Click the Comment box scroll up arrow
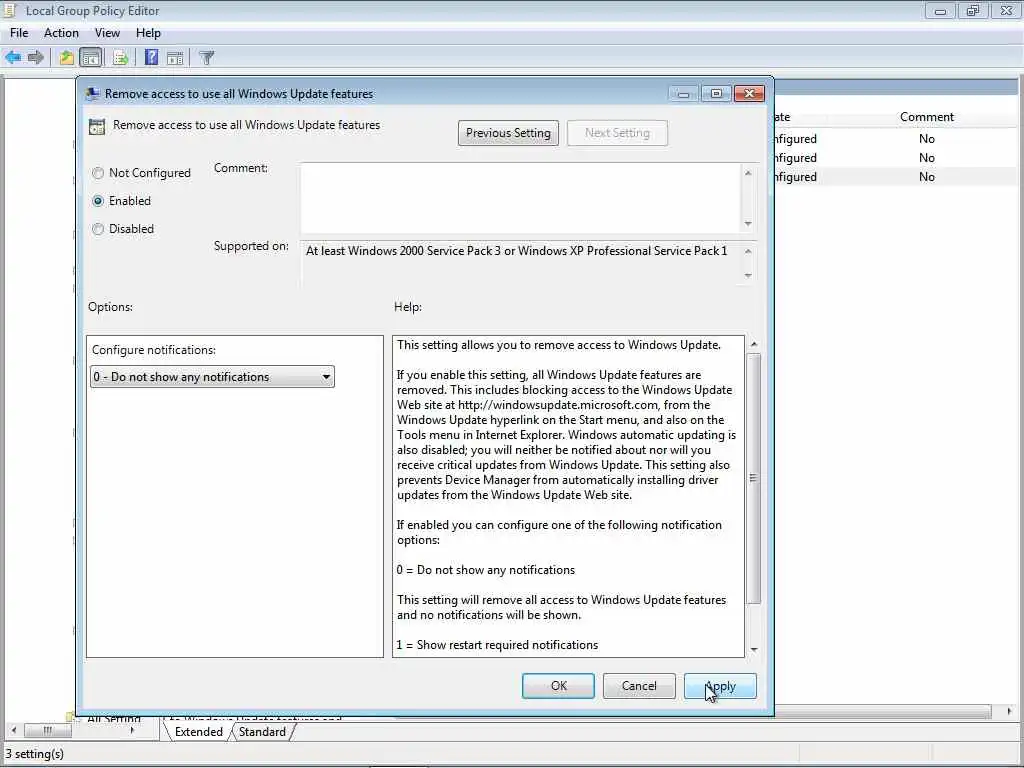Viewport: 1024px width, 768px height. (748, 173)
